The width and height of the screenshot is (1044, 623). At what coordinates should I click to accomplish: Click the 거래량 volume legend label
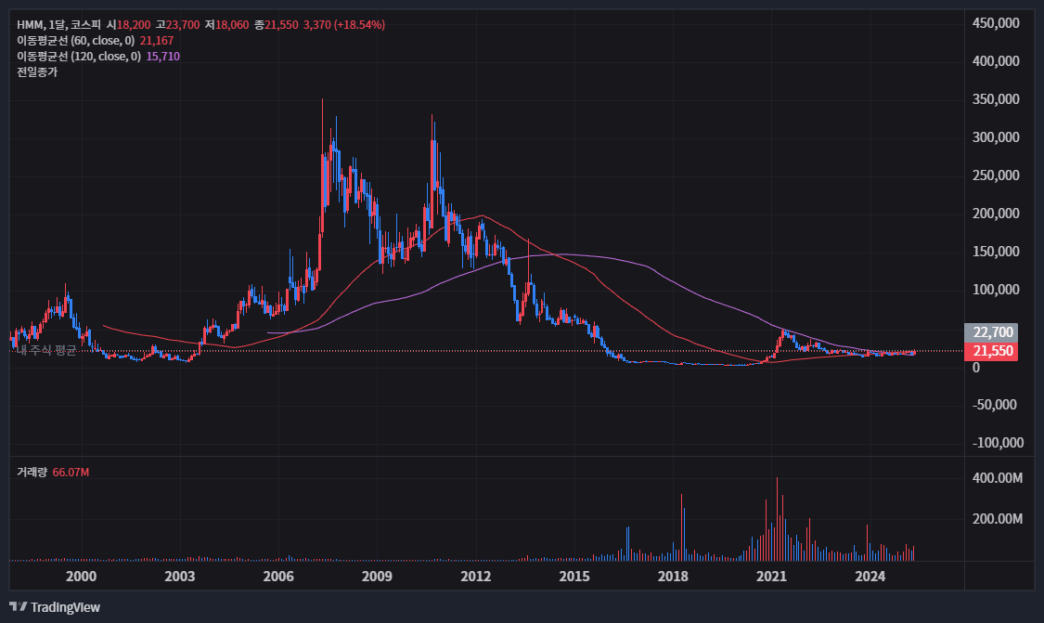pyautogui.click(x=32, y=472)
